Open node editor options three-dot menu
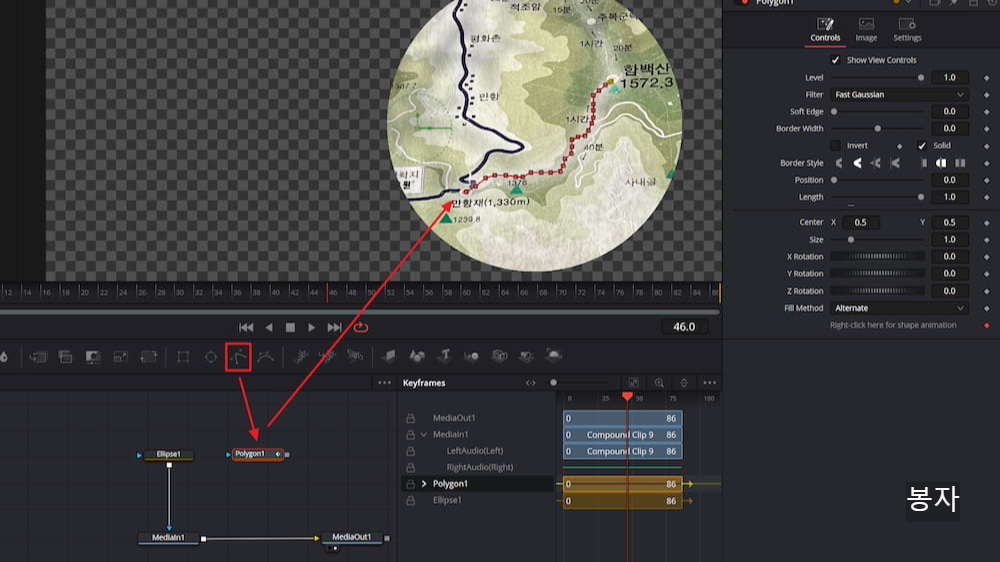This screenshot has height=562, width=1000. pyautogui.click(x=384, y=383)
